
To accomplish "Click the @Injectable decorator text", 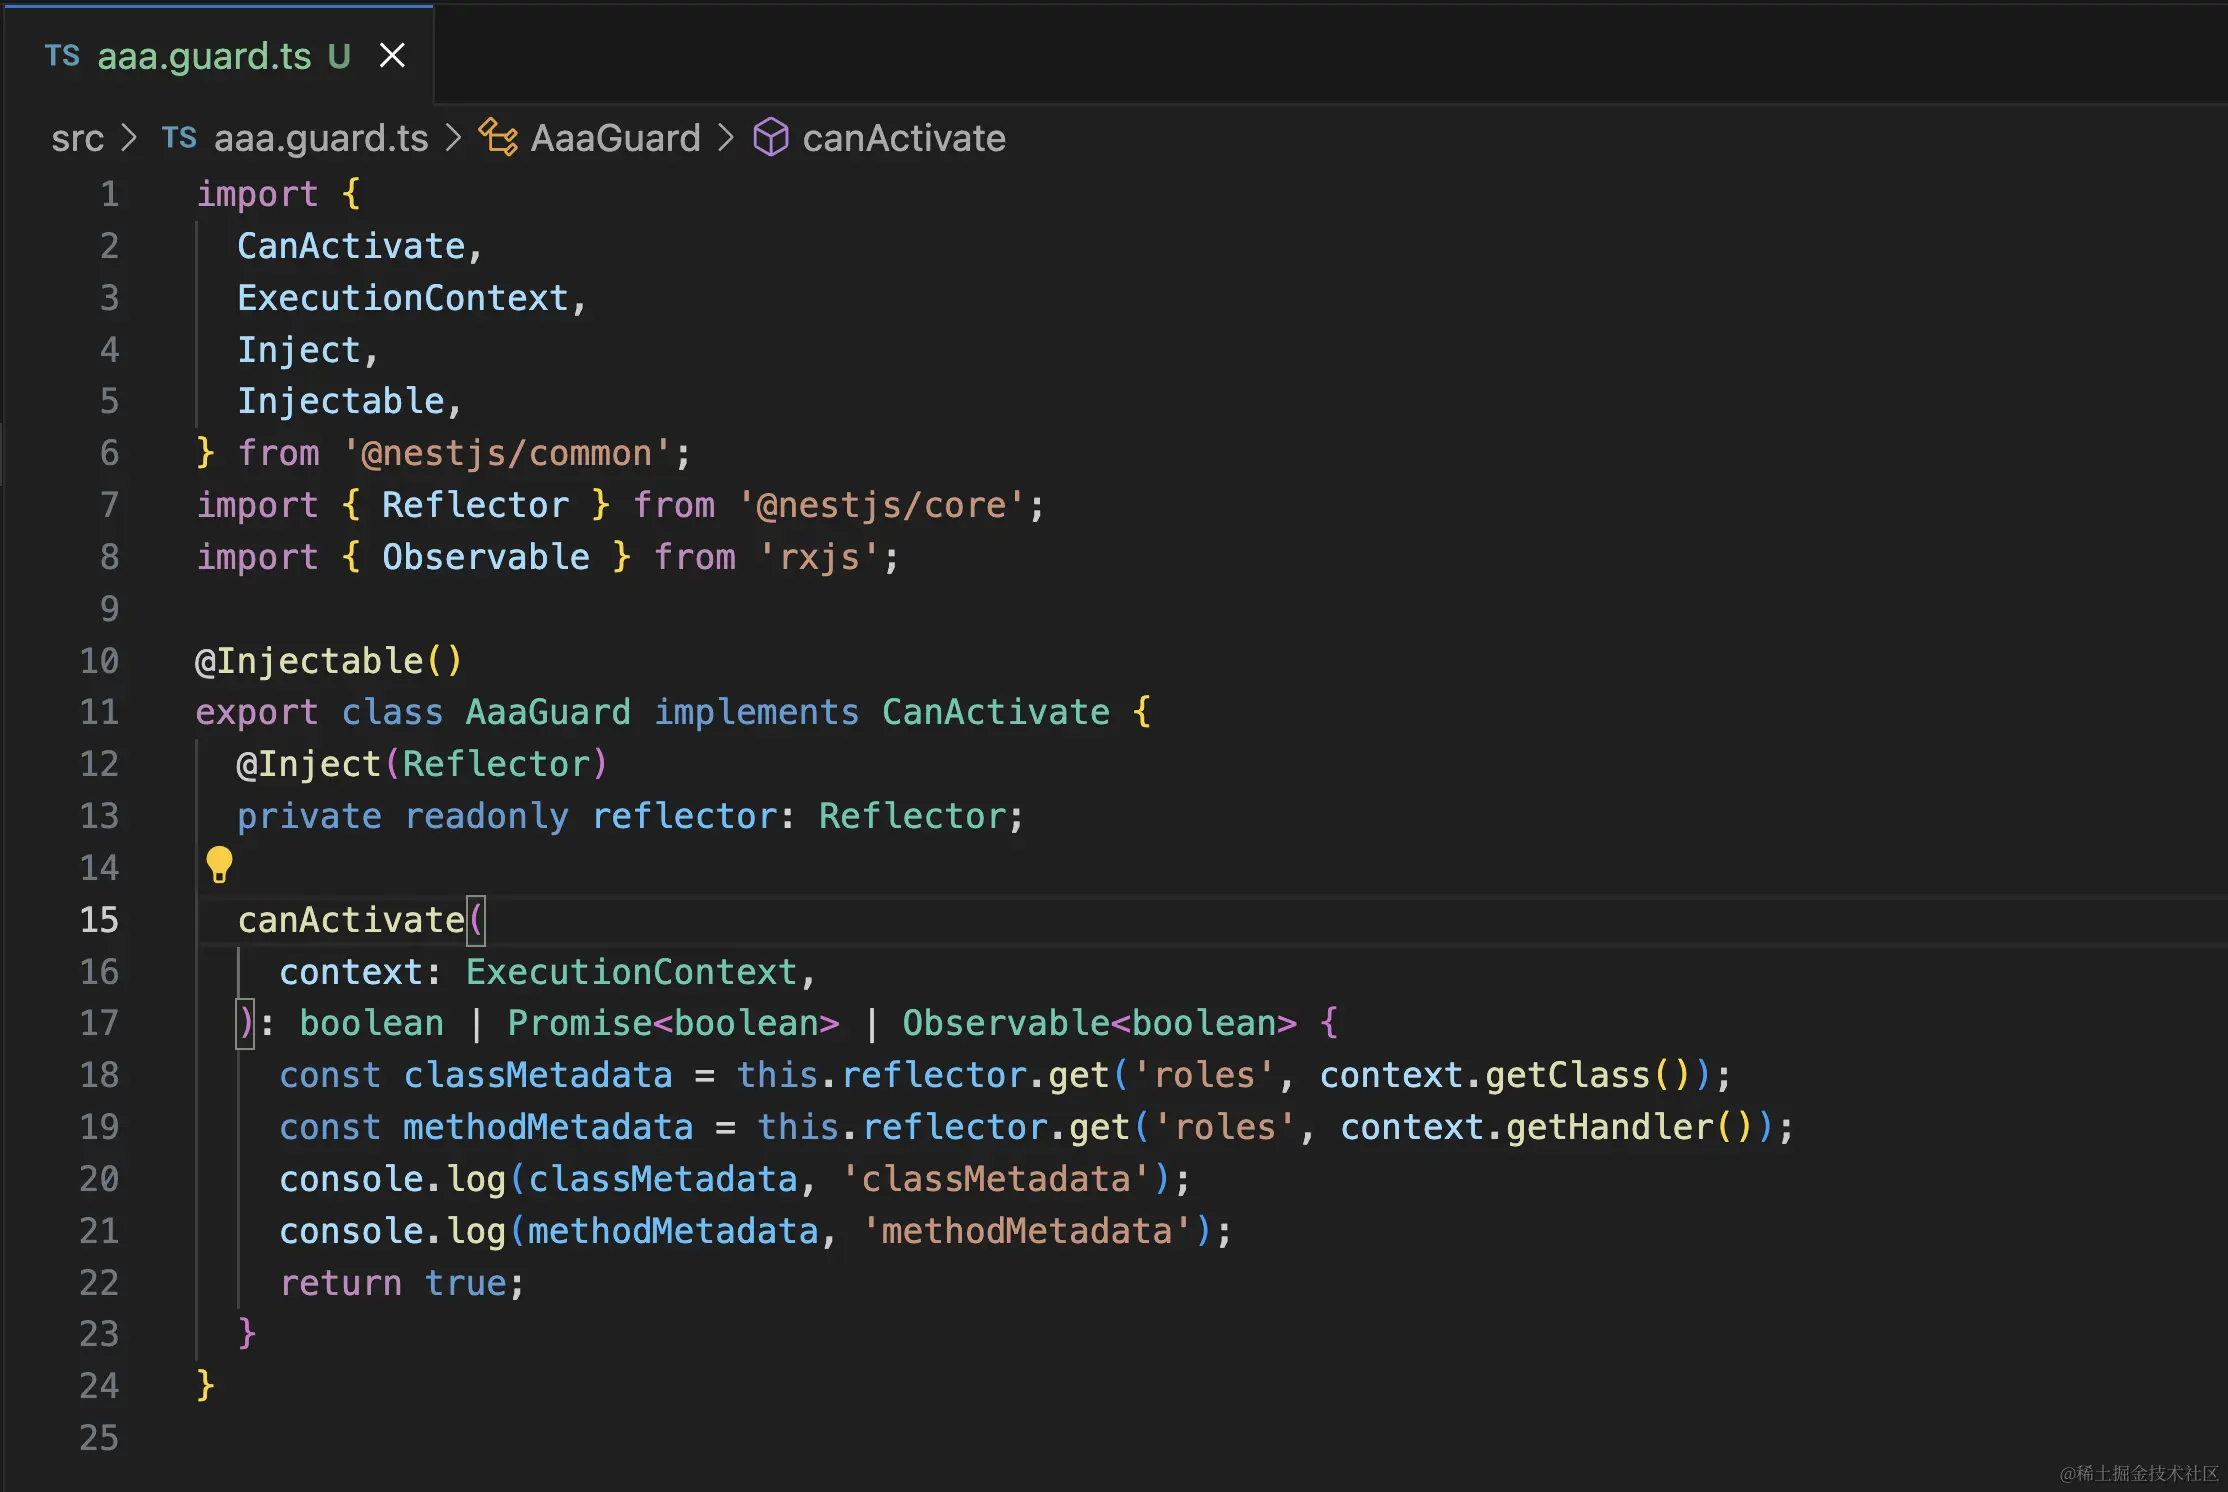I will click(x=310, y=661).
